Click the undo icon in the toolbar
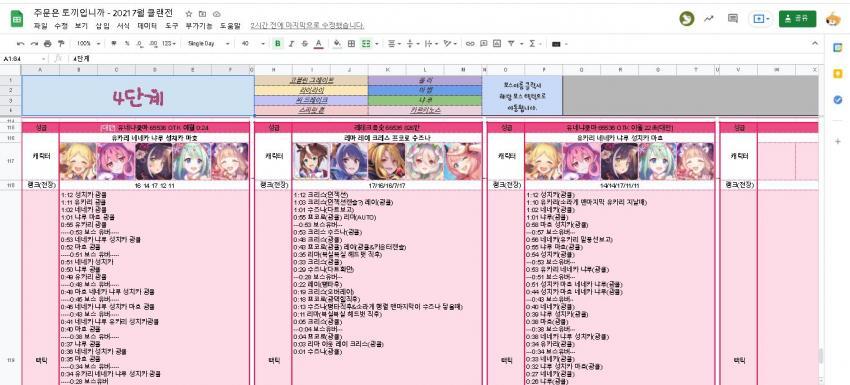 [x=21, y=43]
